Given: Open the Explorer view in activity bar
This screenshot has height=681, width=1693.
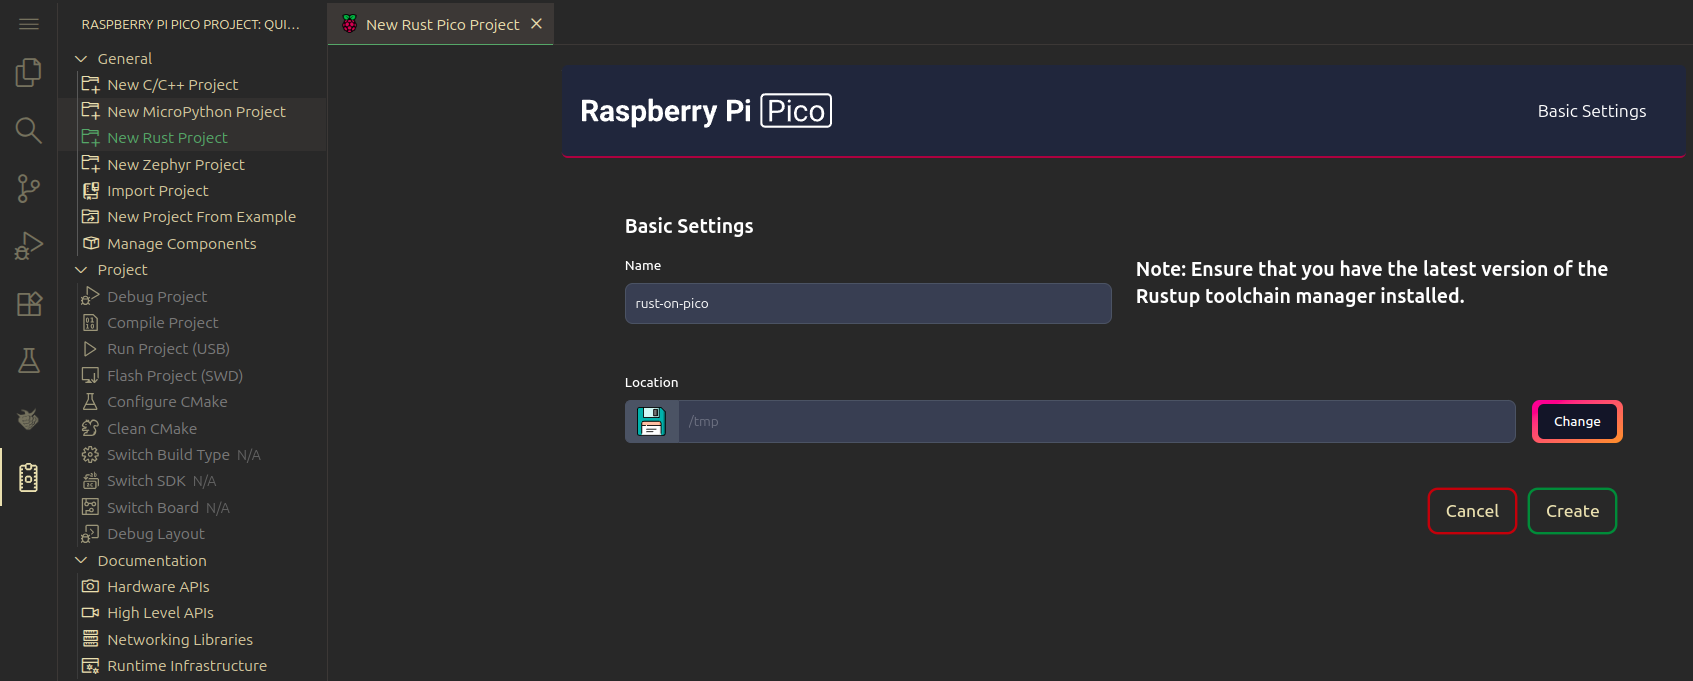Looking at the screenshot, I should click(x=29, y=72).
